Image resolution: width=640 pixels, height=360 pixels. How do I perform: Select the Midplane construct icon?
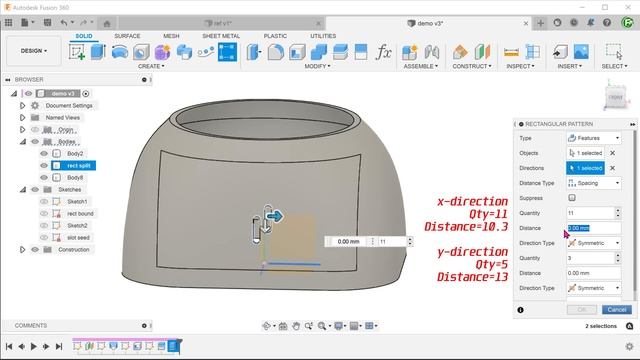click(482, 52)
